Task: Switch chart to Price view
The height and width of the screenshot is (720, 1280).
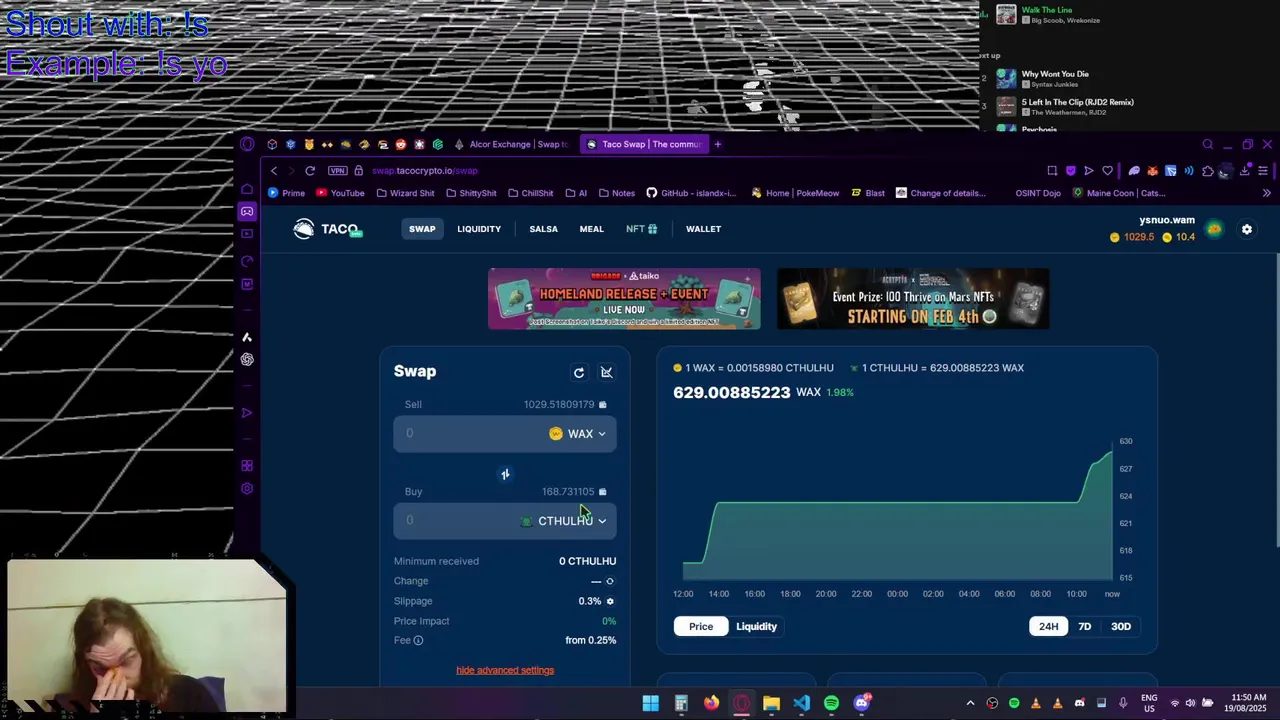Action: (701, 626)
